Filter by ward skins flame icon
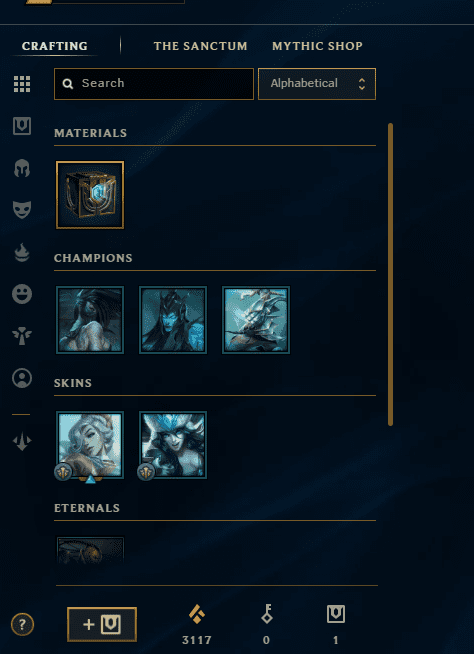This screenshot has width=474, height=654. pos(22,253)
